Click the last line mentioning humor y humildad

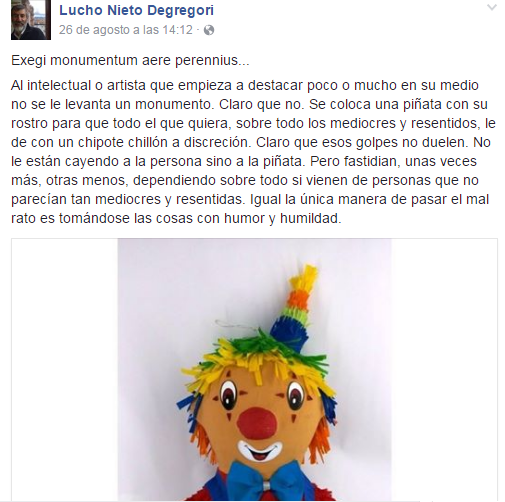point(176,218)
